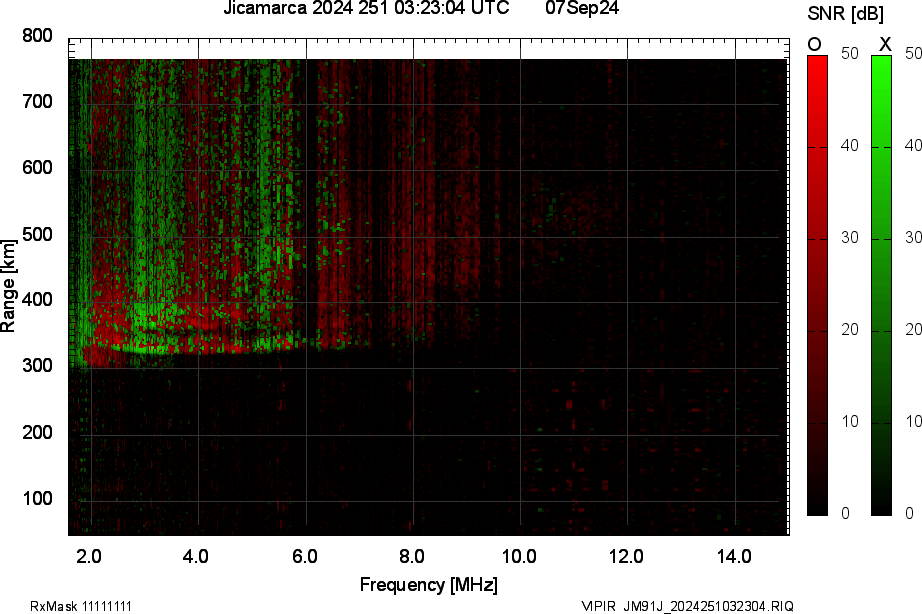Click the 50 dB tick on X color bar
The height and width of the screenshot is (614, 922).
(x=912, y=54)
